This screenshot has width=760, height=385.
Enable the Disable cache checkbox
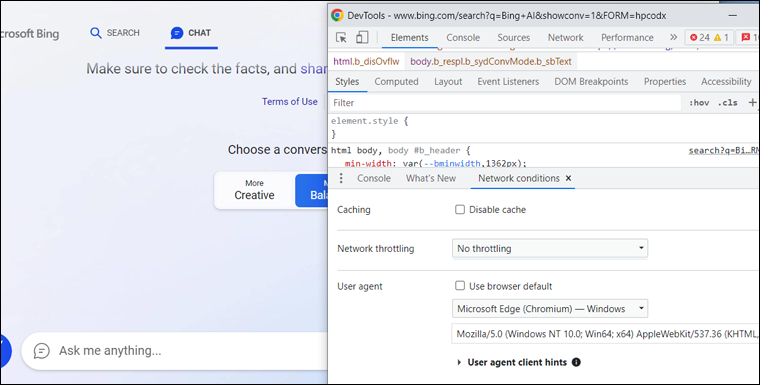point(459,209)
